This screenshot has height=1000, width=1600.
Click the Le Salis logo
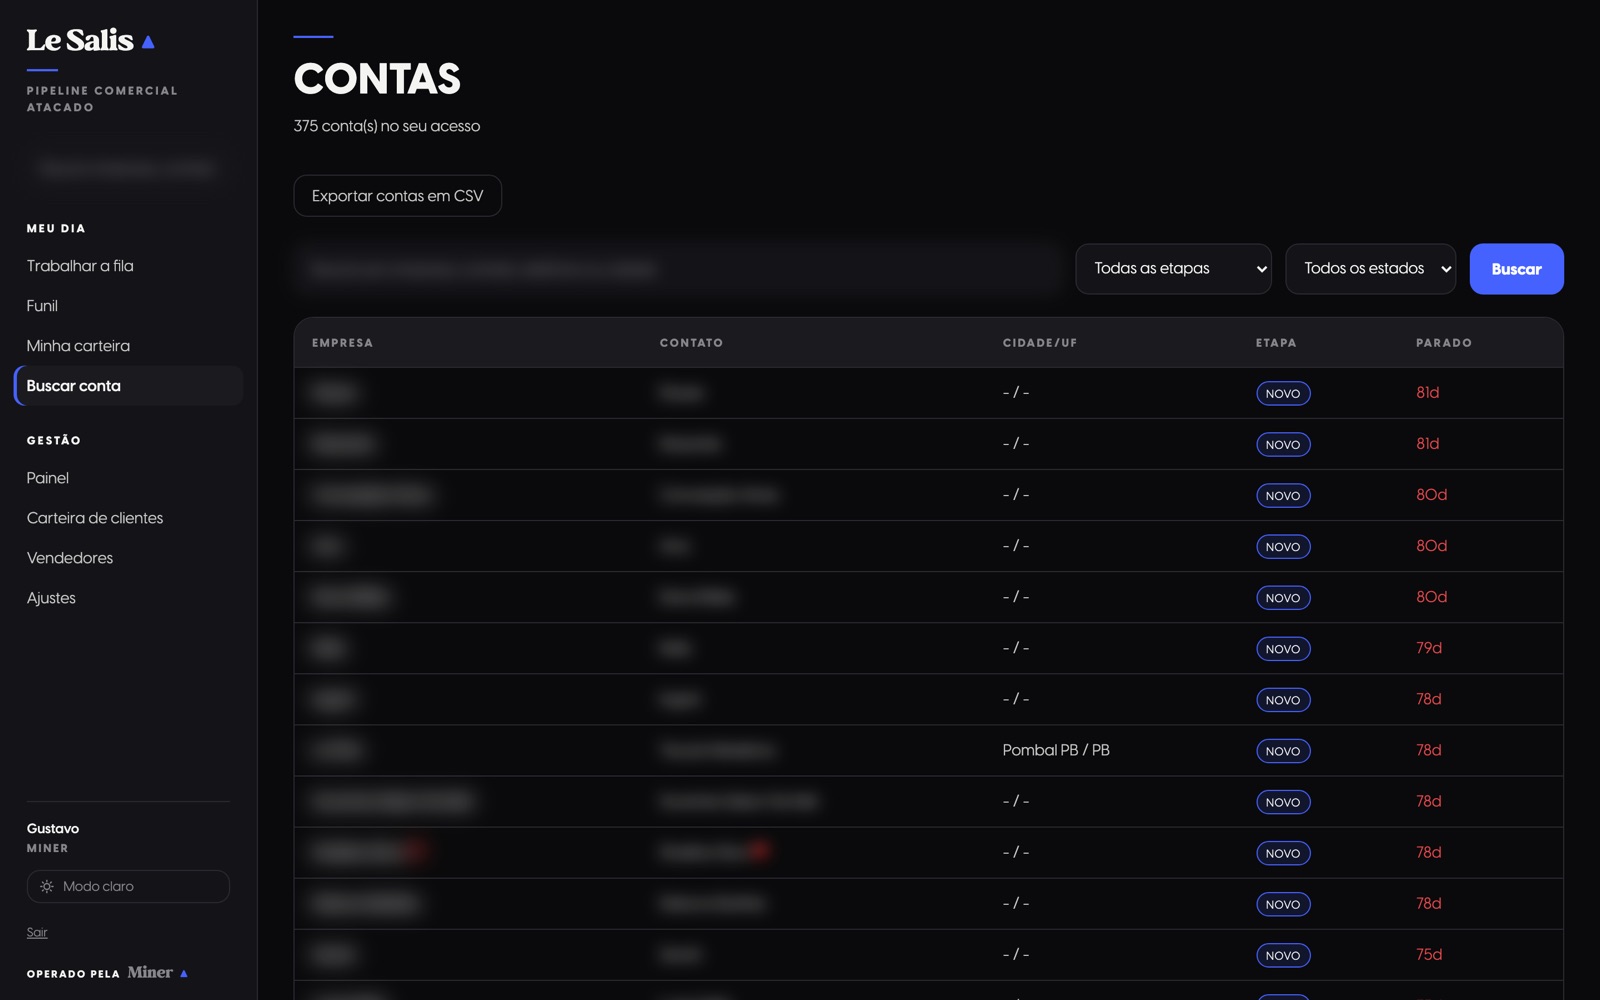90,40
